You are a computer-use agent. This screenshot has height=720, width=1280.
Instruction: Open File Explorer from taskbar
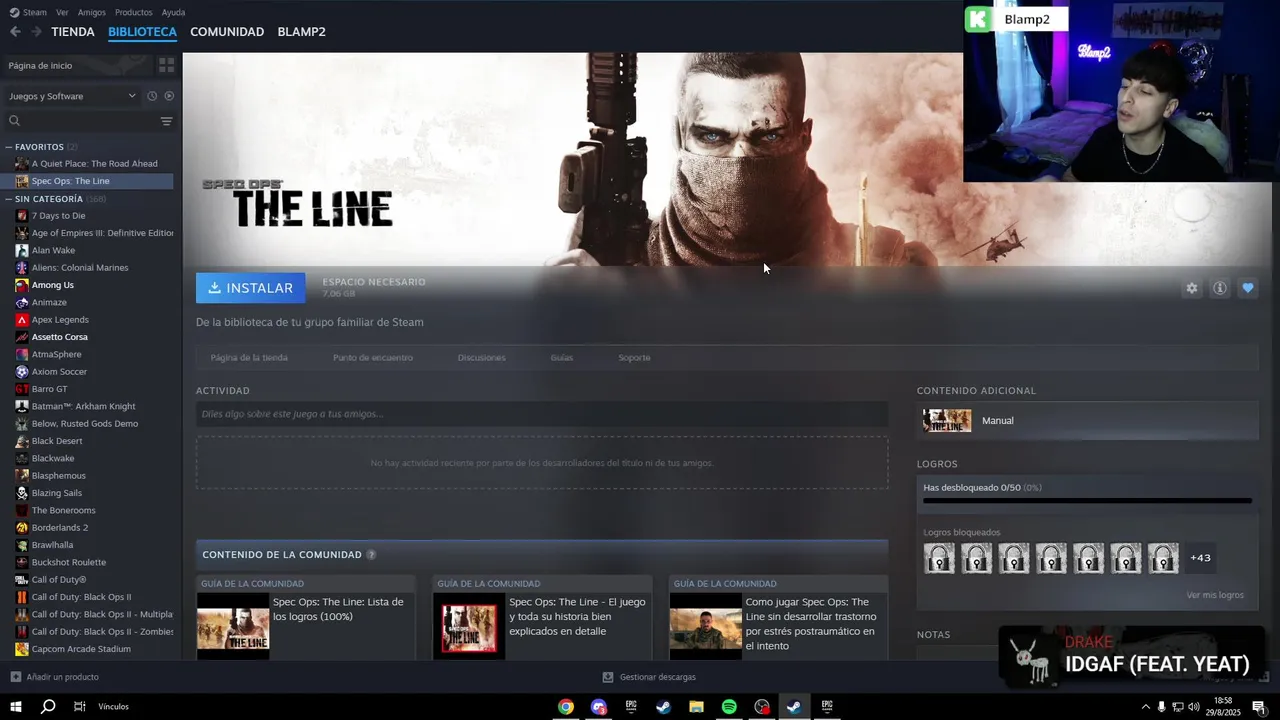[696, 707]
